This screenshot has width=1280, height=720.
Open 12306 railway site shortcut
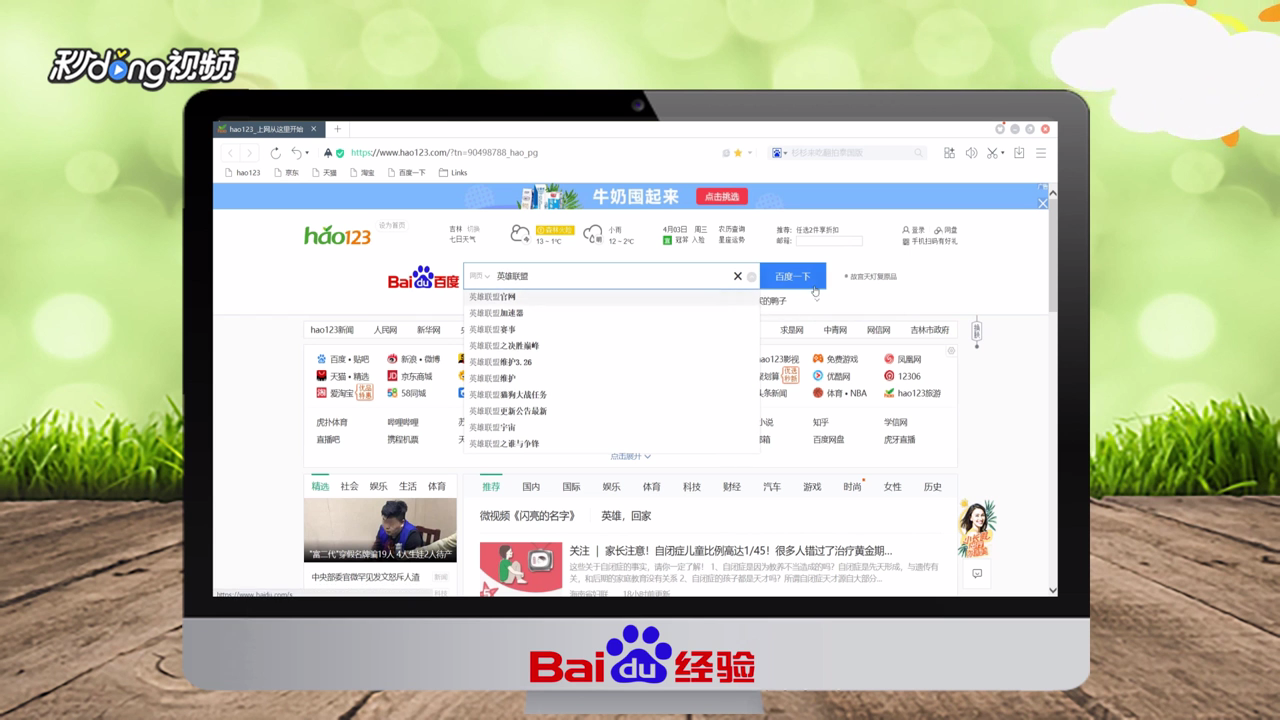(902, 376)
